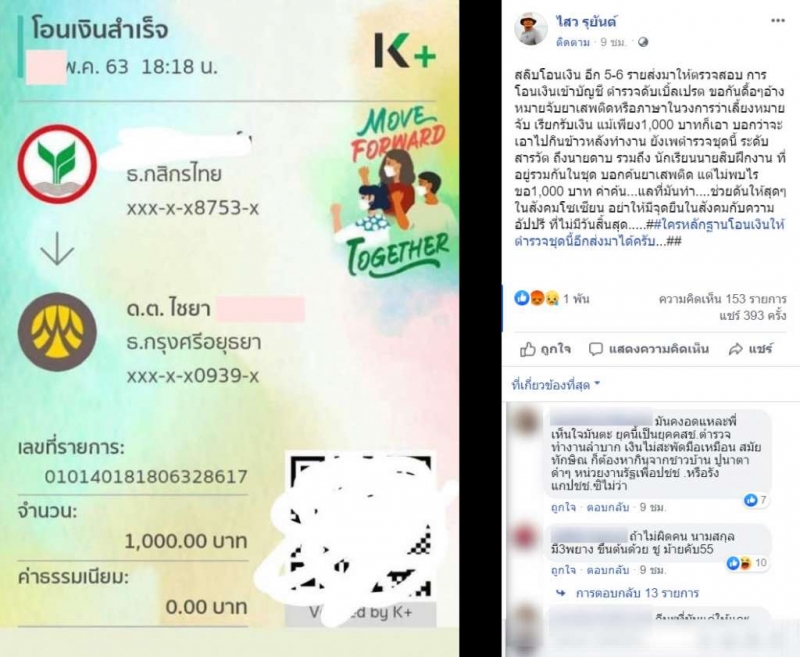Click the hashtag link ใครหลักฐานโอนเงินให้
This screenshot has height=657, width=800.
tap(715, 224)
